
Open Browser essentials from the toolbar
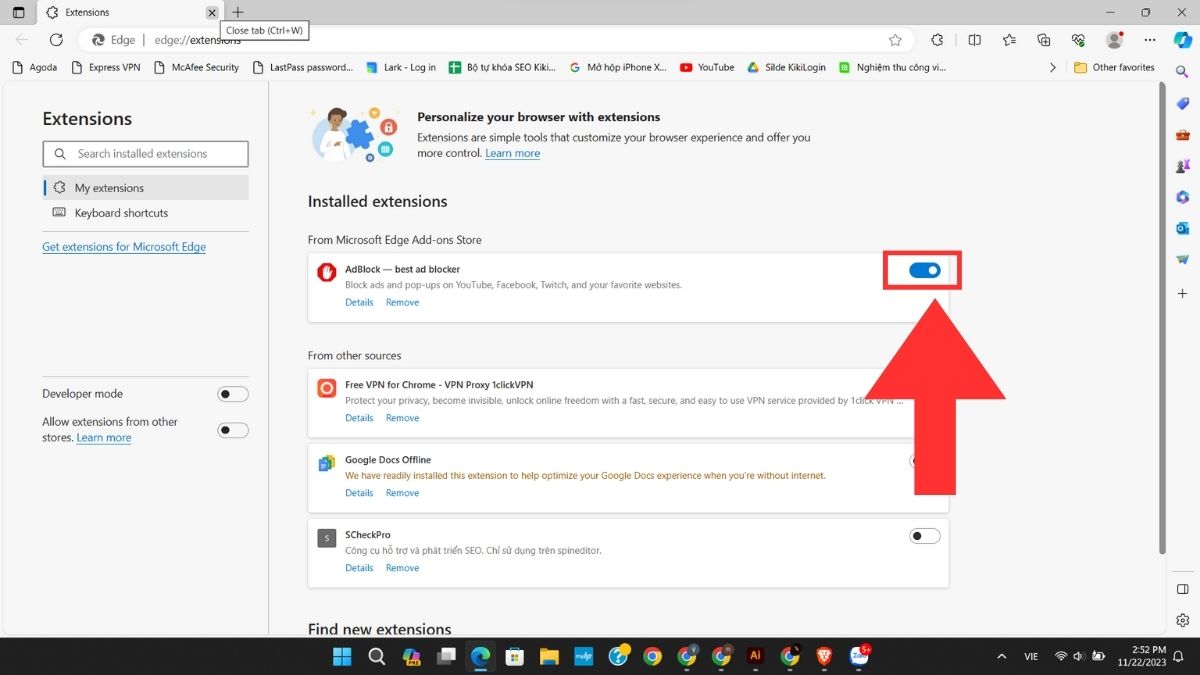[1078, 40]
